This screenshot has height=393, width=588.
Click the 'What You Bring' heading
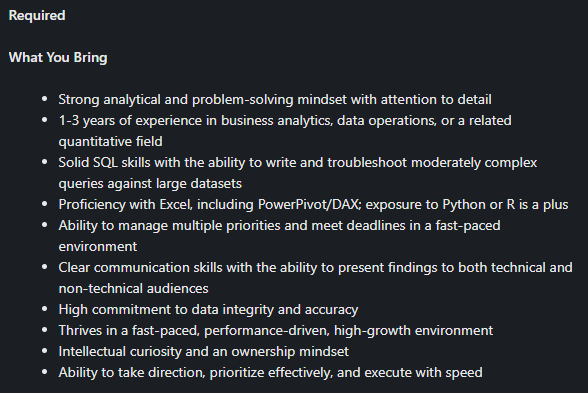[58, 57]
